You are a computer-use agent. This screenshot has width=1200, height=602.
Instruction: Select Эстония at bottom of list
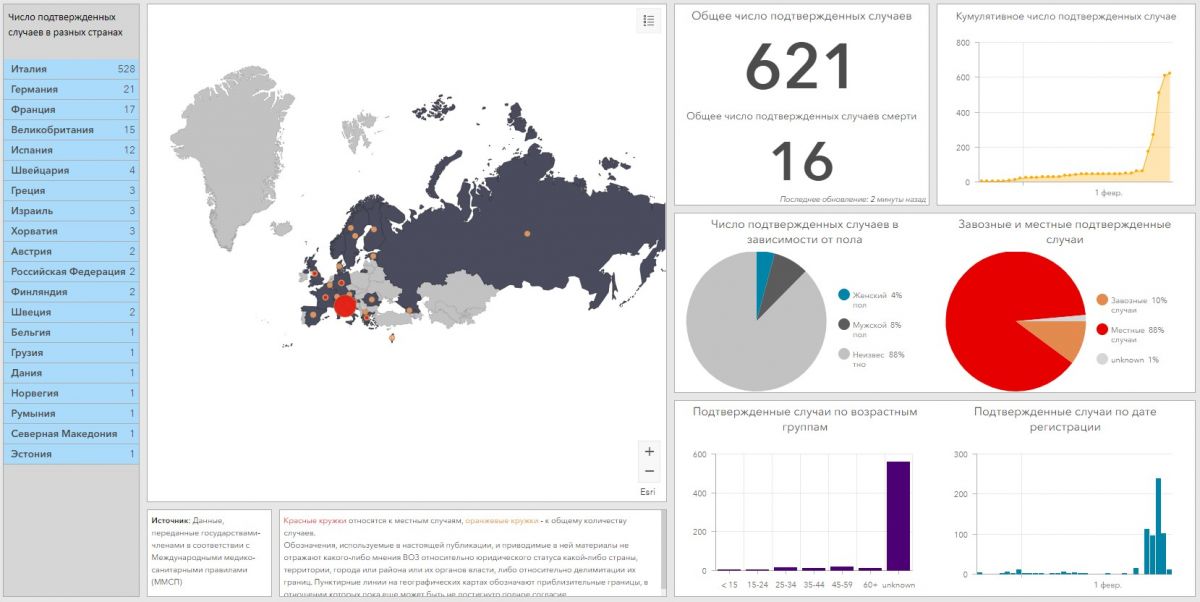pos(72,454)
